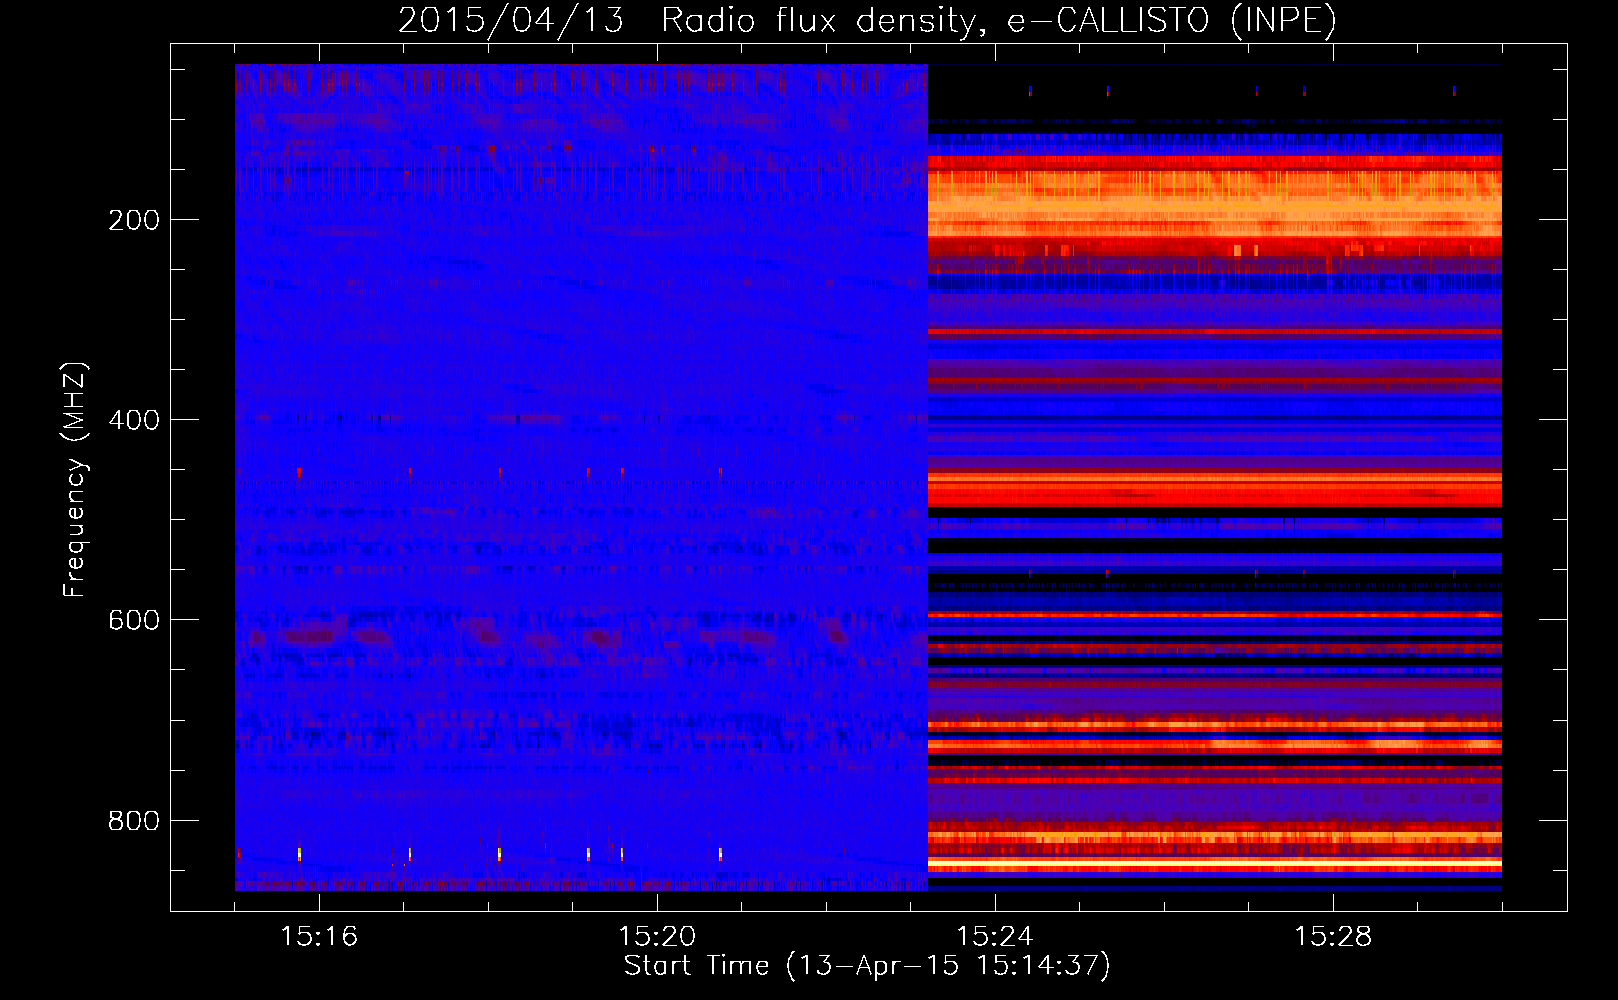Click the 'Frequency (MHZ)' axis label
This screenshot has width=1618, height=1000.
point(75,480)
